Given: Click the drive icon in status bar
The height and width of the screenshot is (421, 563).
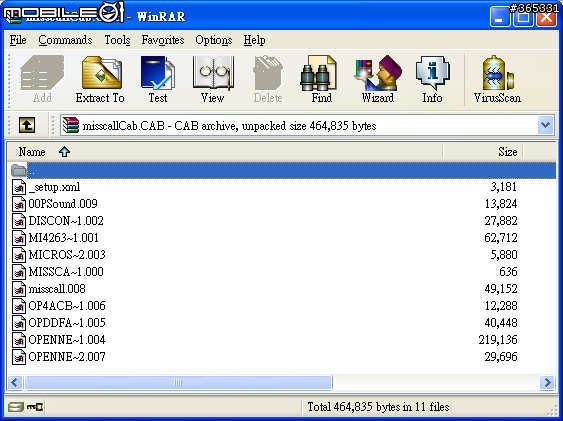Looking at the screenshot, I should [15, 407].
